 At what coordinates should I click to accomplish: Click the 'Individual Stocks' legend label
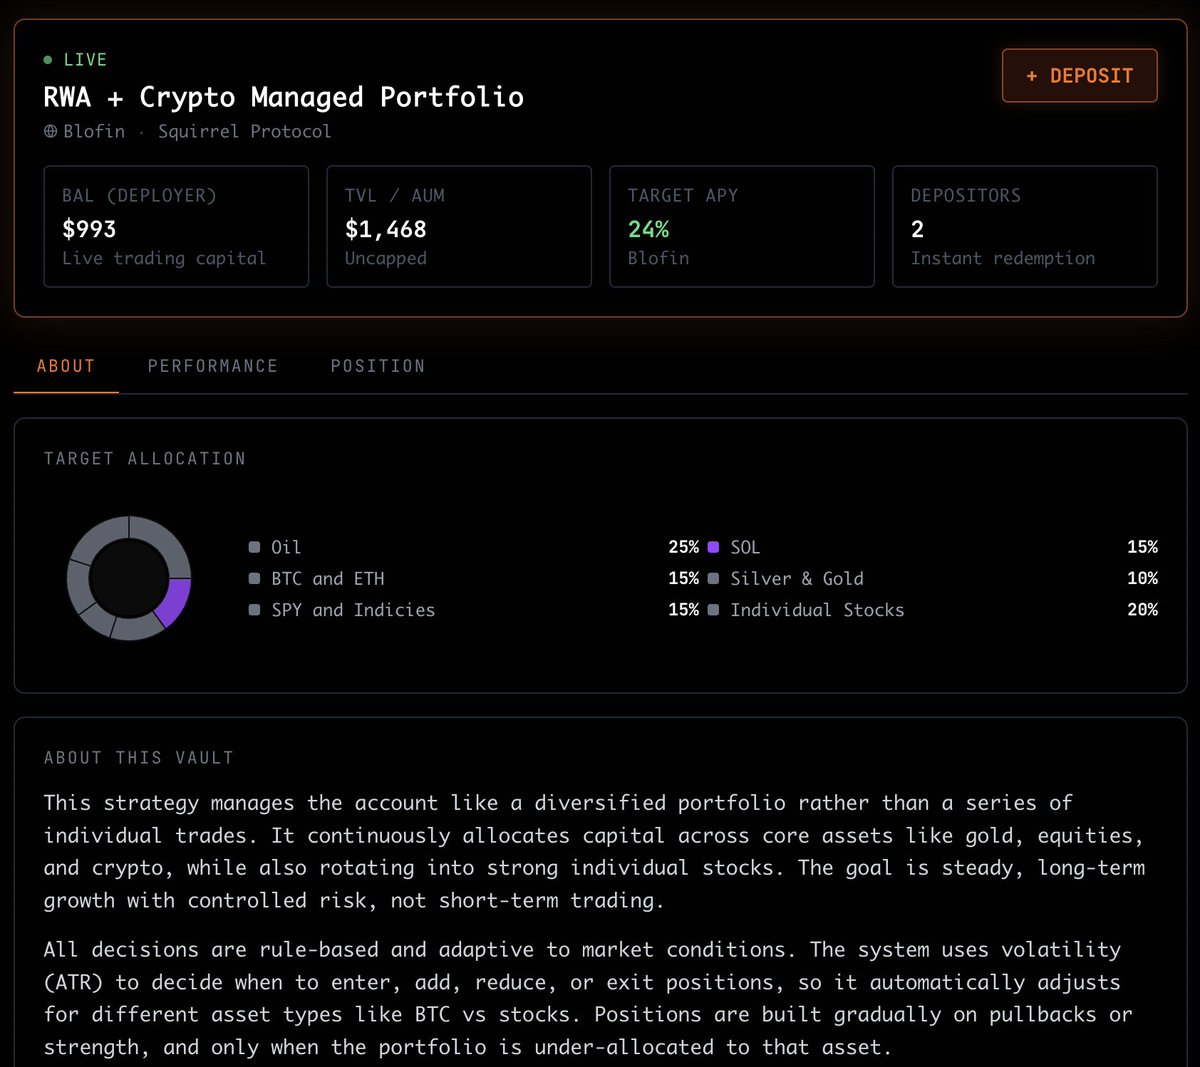[x=817, y=610]
